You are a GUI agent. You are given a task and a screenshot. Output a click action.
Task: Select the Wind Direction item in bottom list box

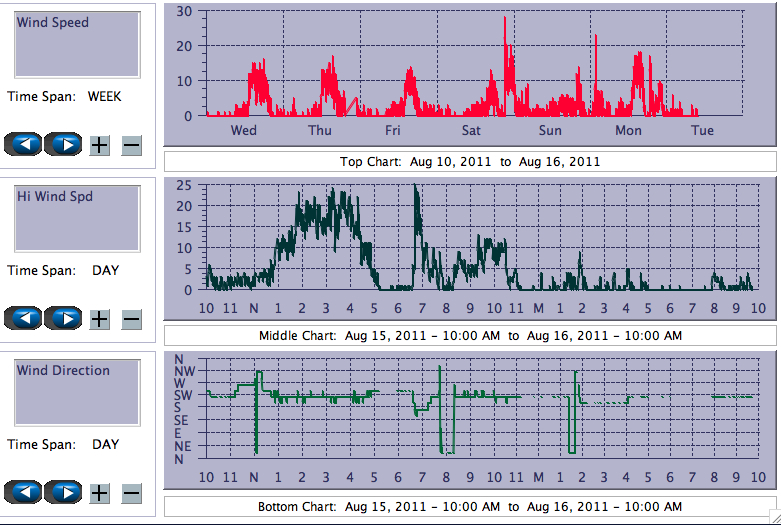coord(63,370)
